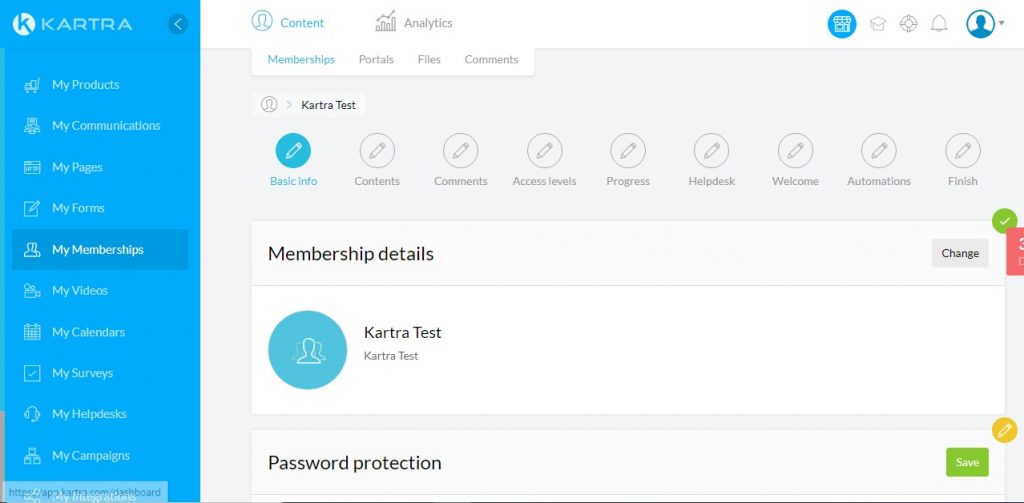Jump to the Helpdesk step icon

tap(711, 151)
